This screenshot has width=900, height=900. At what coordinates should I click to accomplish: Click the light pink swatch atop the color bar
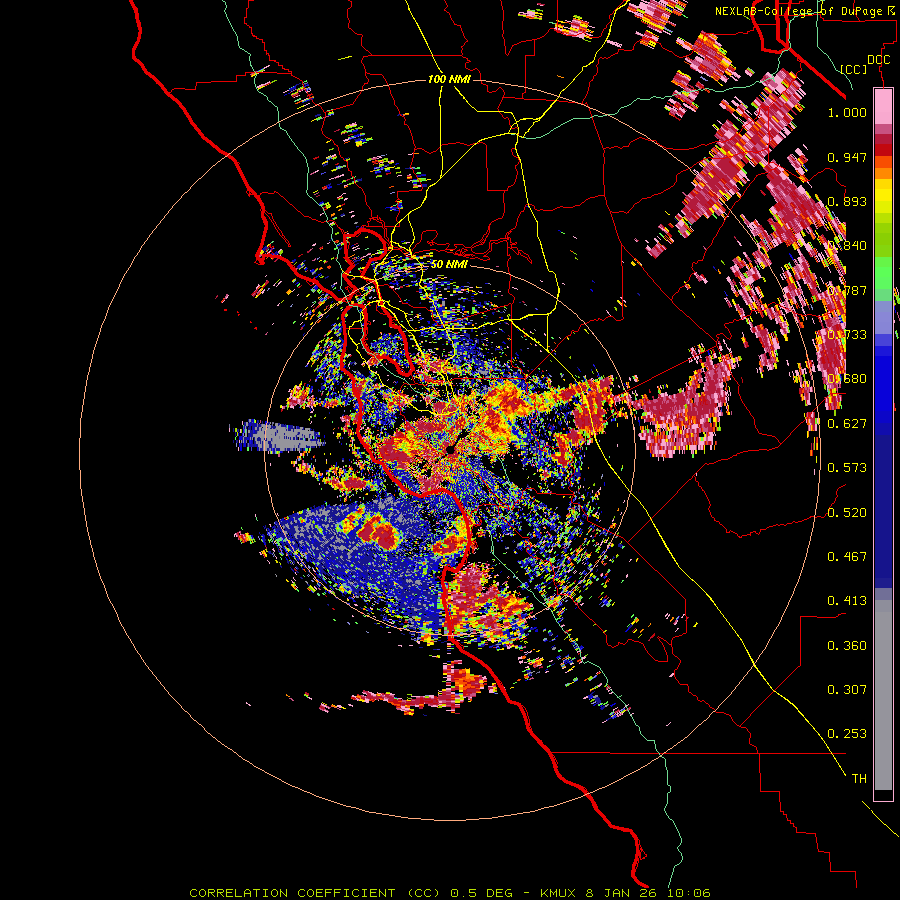click(x=883, y=106)
